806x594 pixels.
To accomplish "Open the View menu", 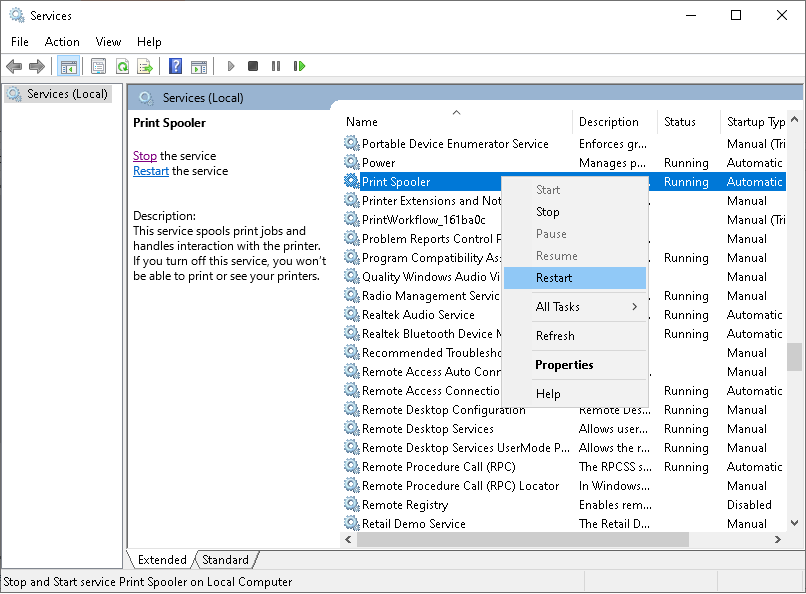I will tap(108, 42).
